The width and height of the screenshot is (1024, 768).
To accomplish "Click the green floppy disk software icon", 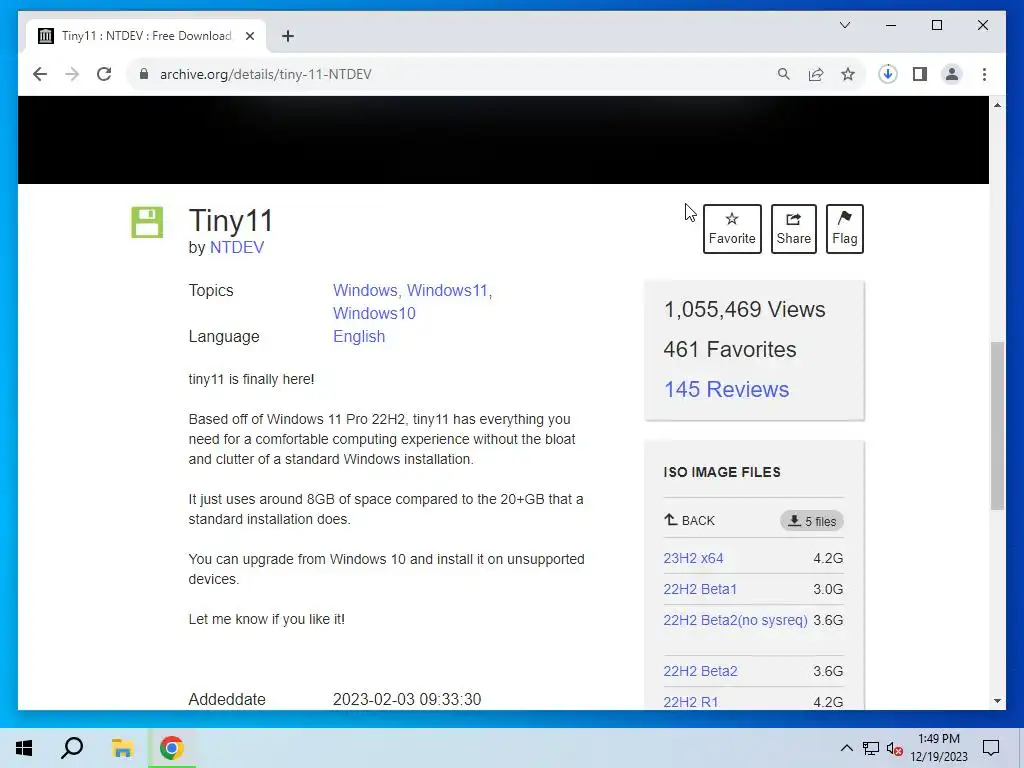I will [147, 222].
